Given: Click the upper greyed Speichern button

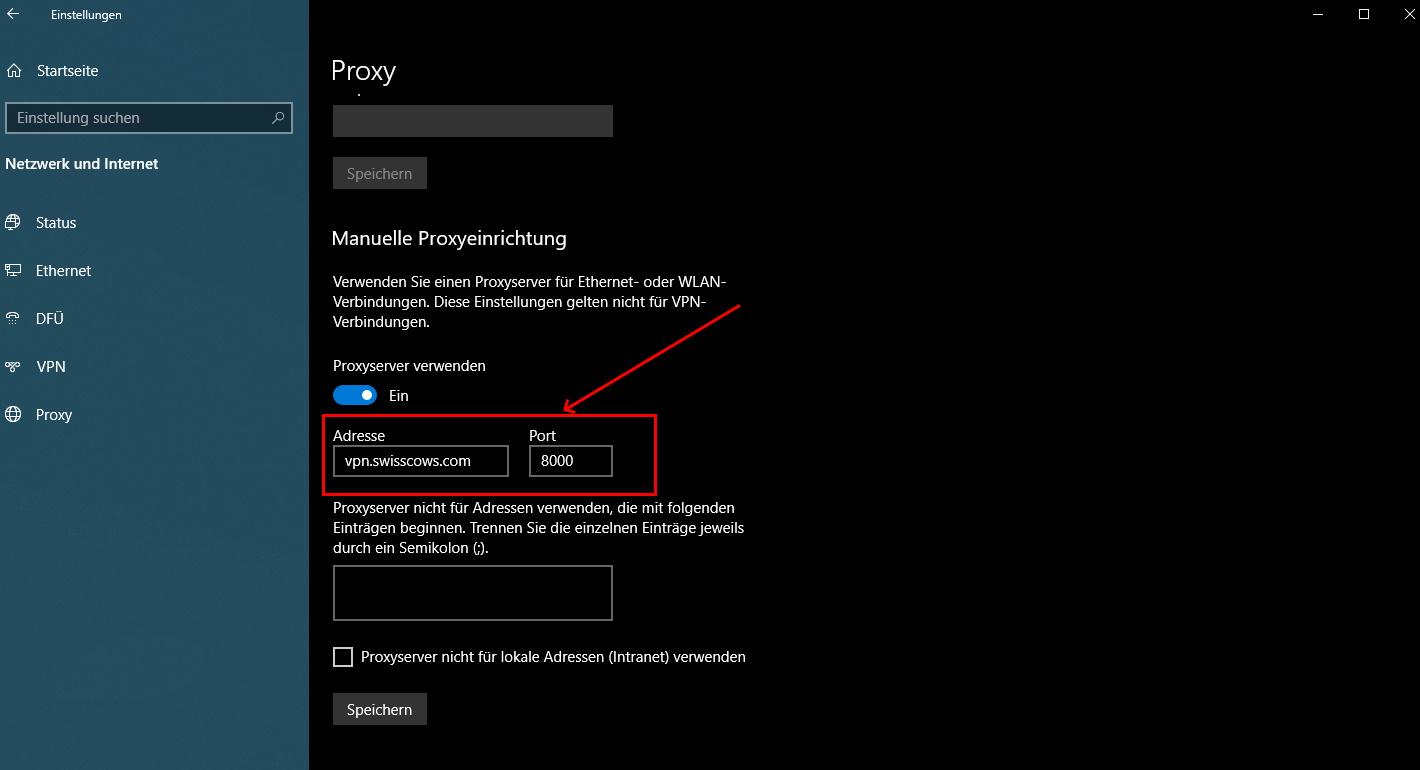Looking at the screenshot, I should (380, 173).
